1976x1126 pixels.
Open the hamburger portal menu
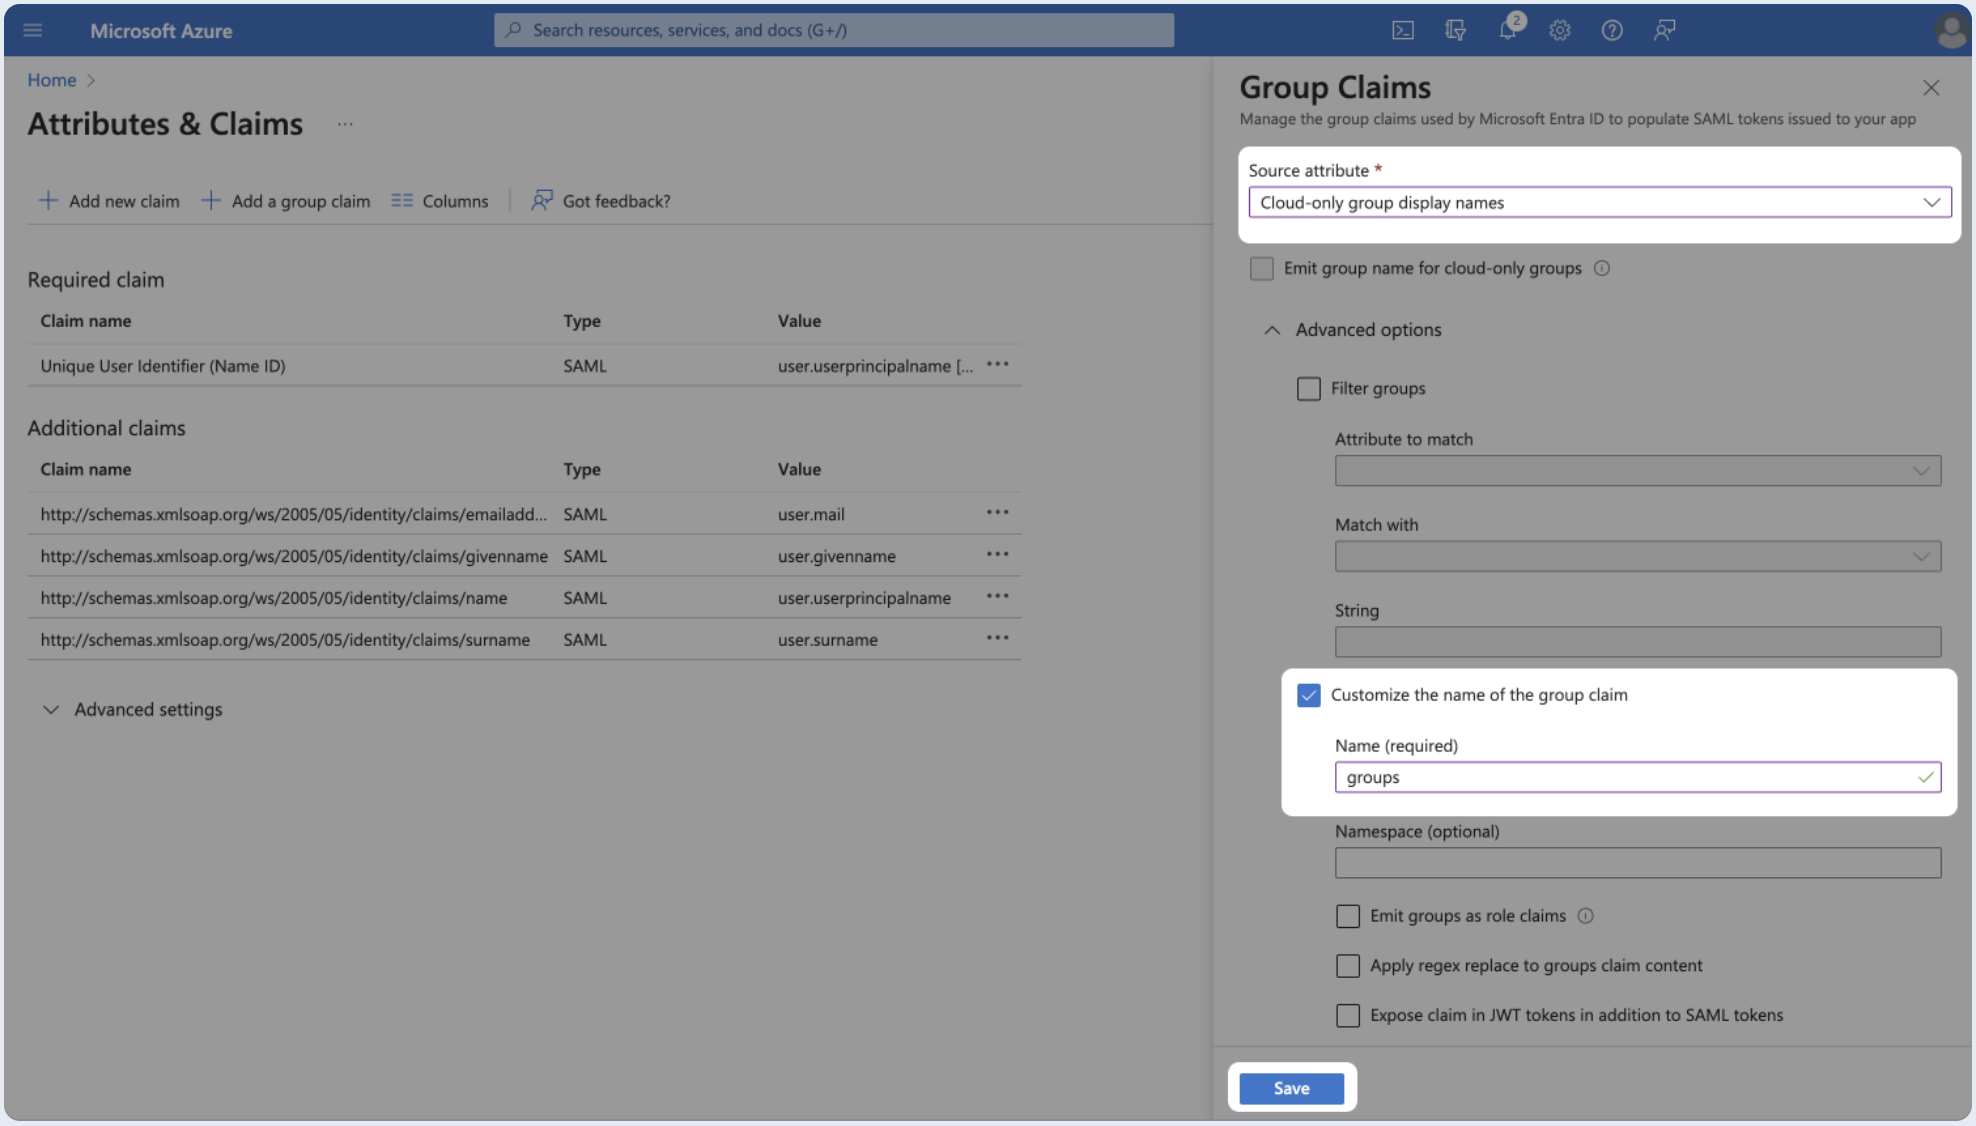click(33, 30)
